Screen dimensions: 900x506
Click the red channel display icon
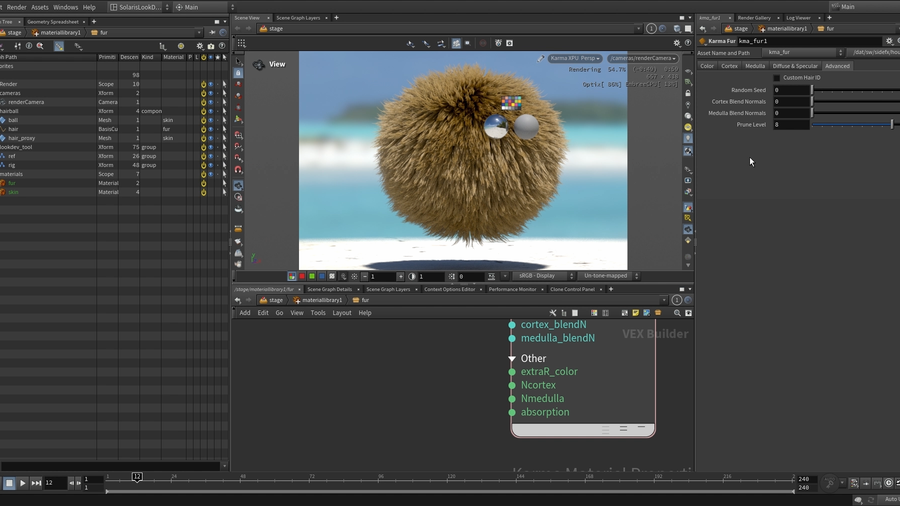[x=302, y=277]
